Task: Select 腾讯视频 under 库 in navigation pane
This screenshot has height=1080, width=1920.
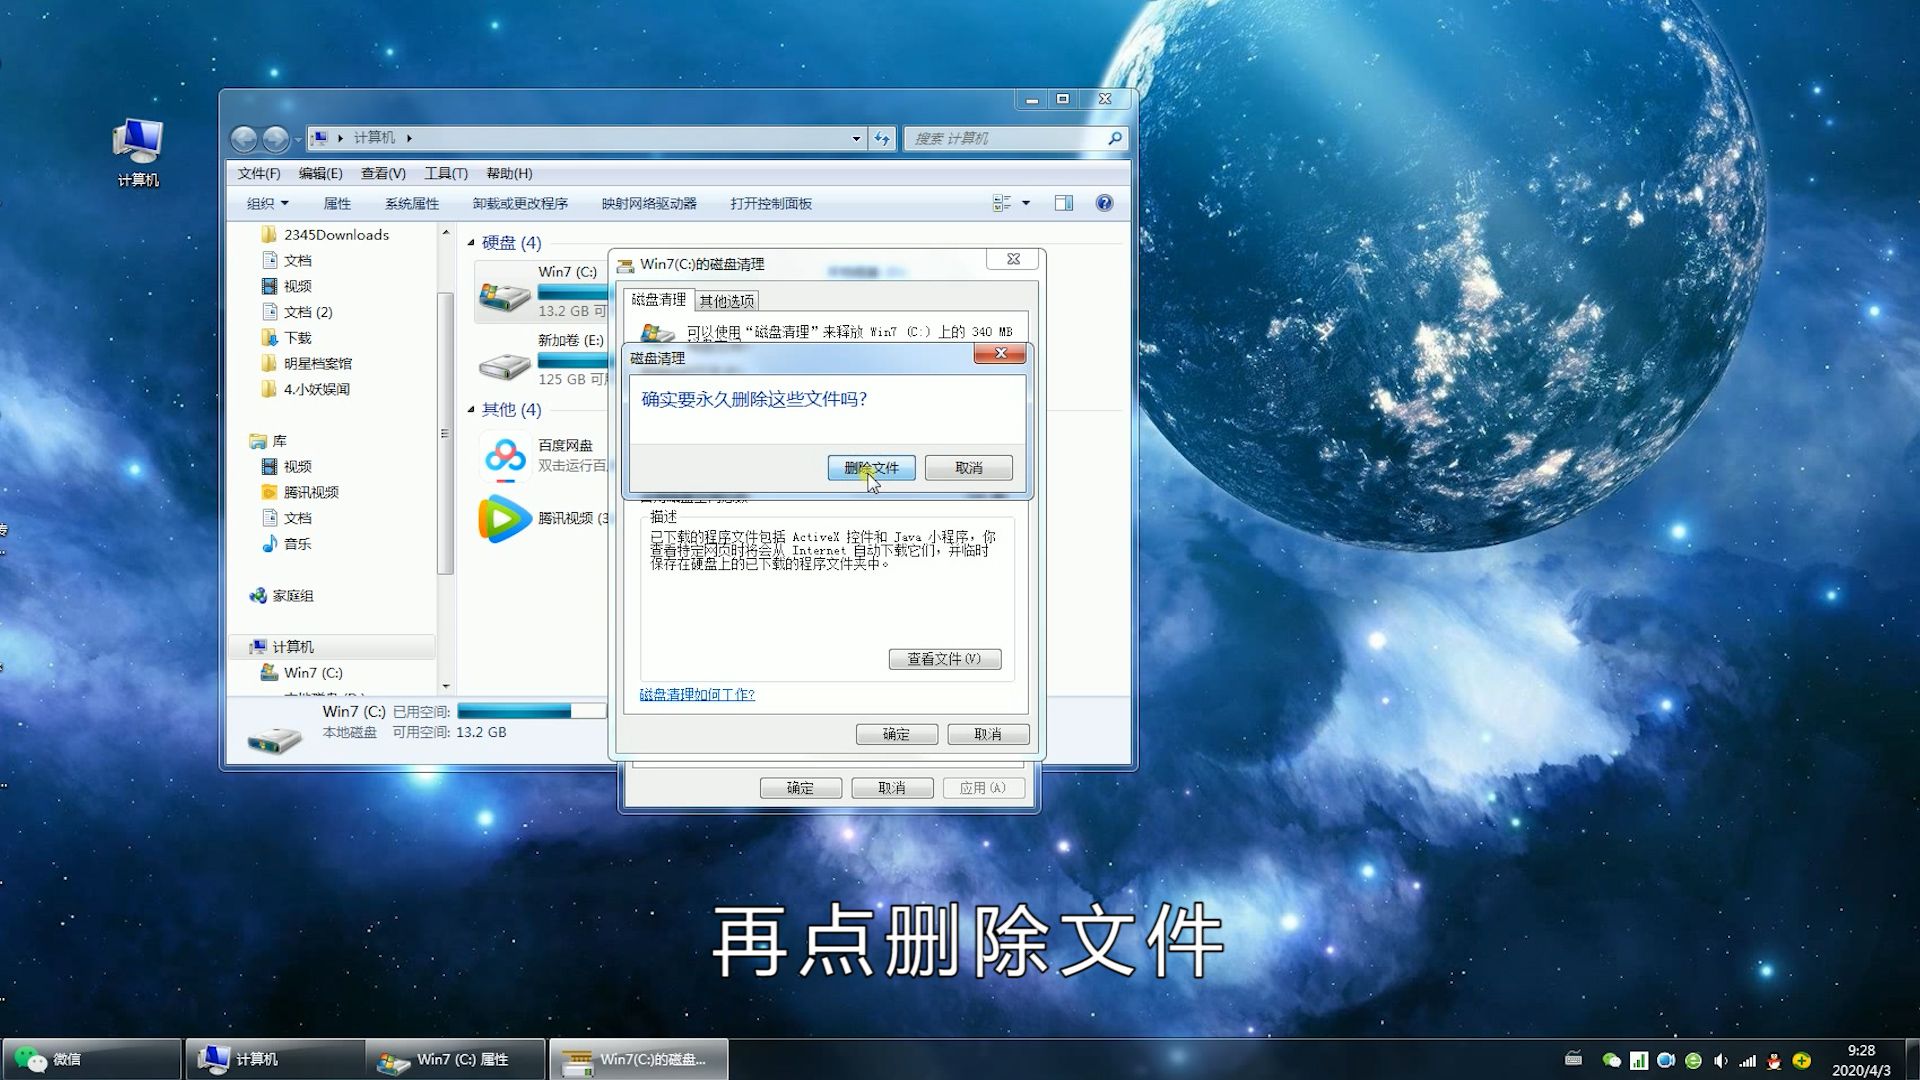Action: pyautogui.click(x=310, y=492)
